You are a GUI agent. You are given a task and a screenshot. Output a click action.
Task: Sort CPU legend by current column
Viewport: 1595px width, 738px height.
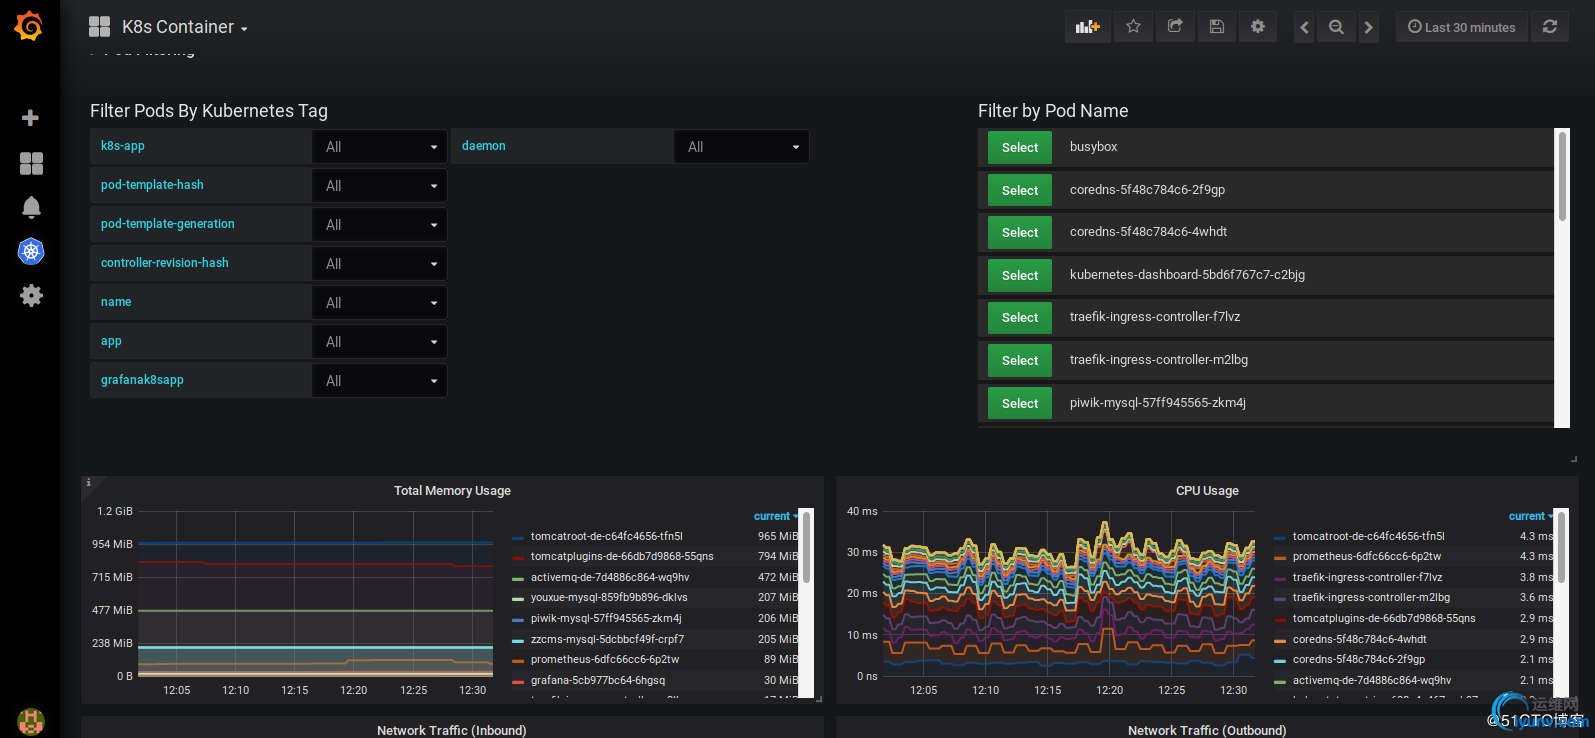[1530, 516]
